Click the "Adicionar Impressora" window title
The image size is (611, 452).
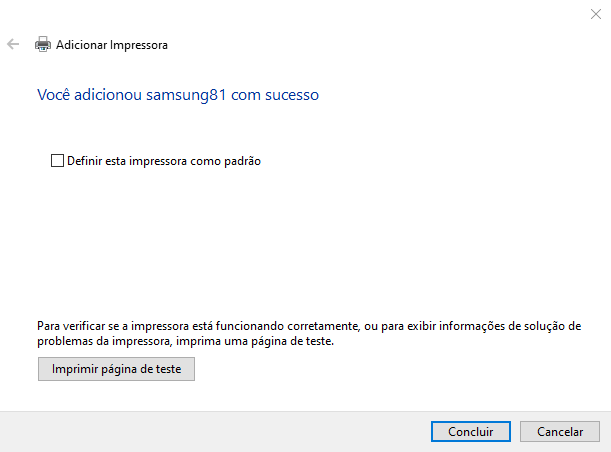112,45
